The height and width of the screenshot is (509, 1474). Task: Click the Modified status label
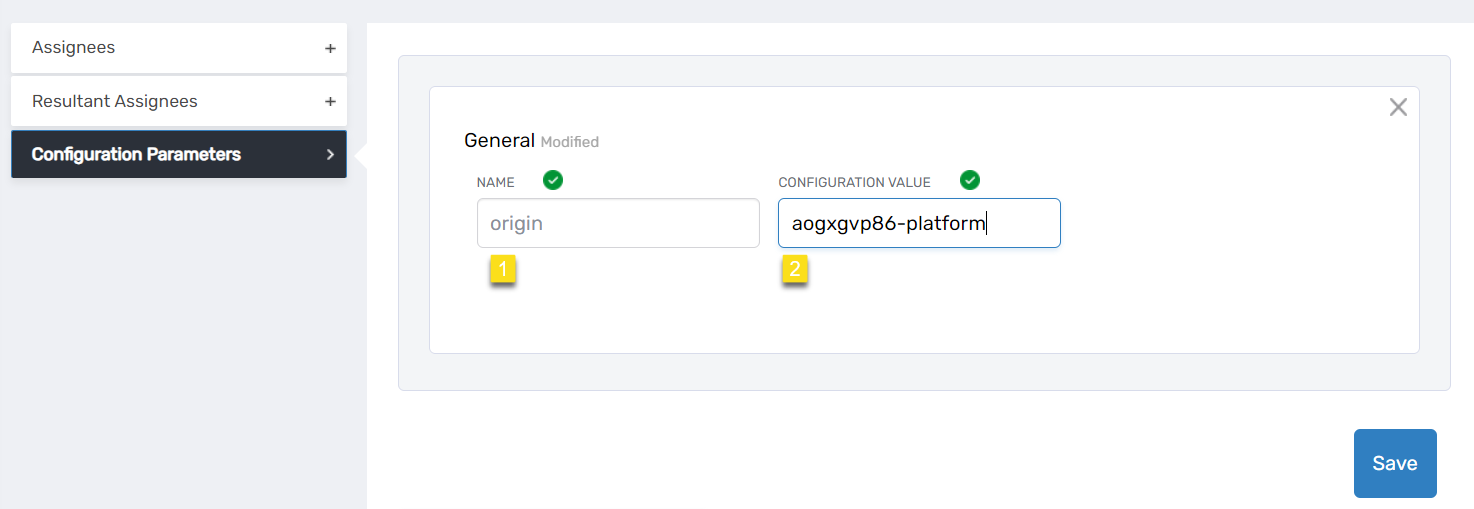(570, 142)
